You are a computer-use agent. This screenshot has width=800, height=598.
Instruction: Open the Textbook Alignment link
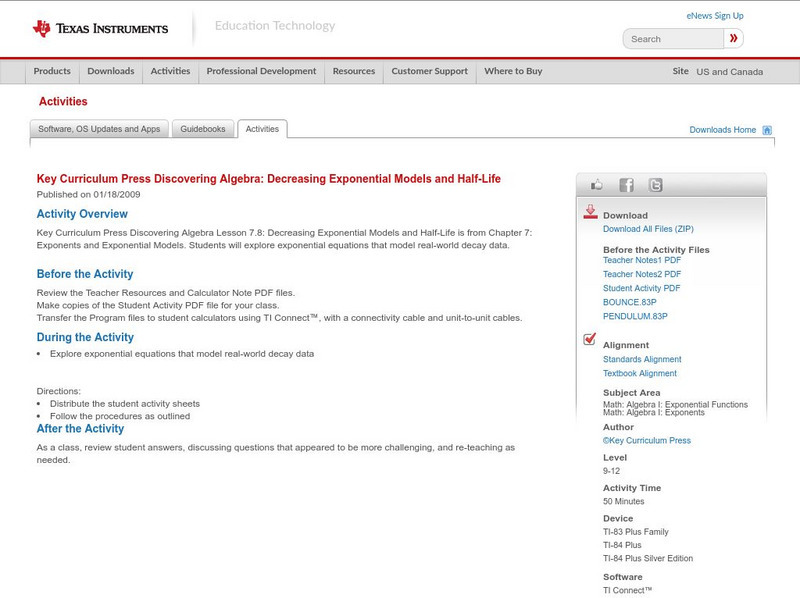point(640,373)
